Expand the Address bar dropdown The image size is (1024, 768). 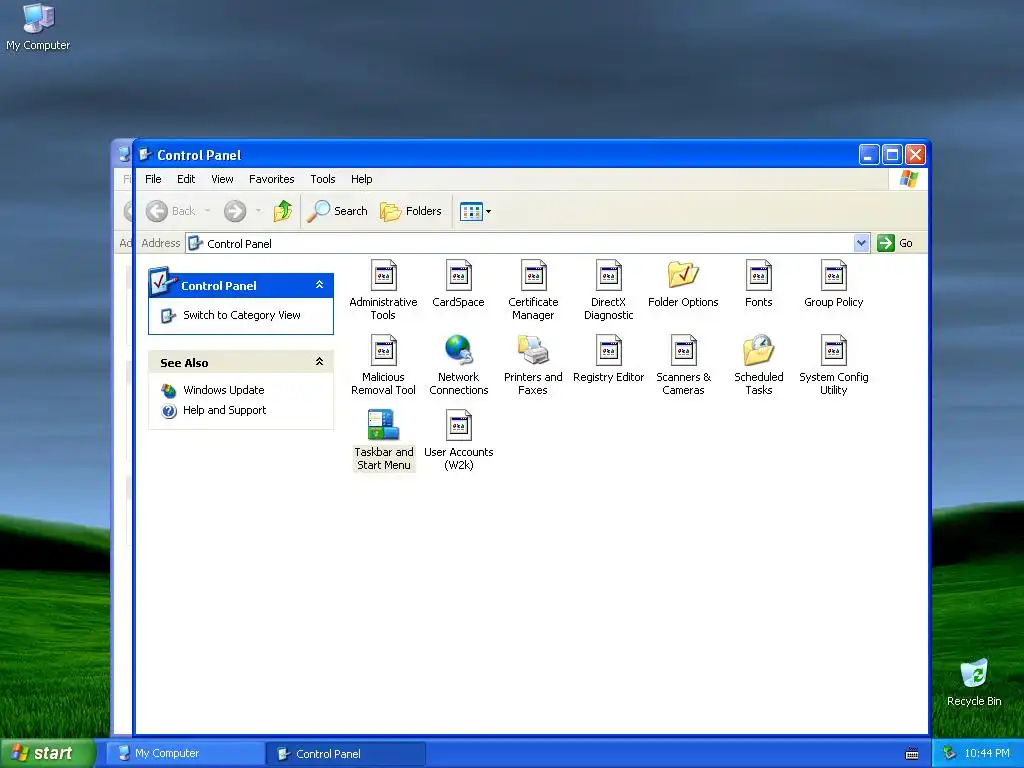coord(861,243)
